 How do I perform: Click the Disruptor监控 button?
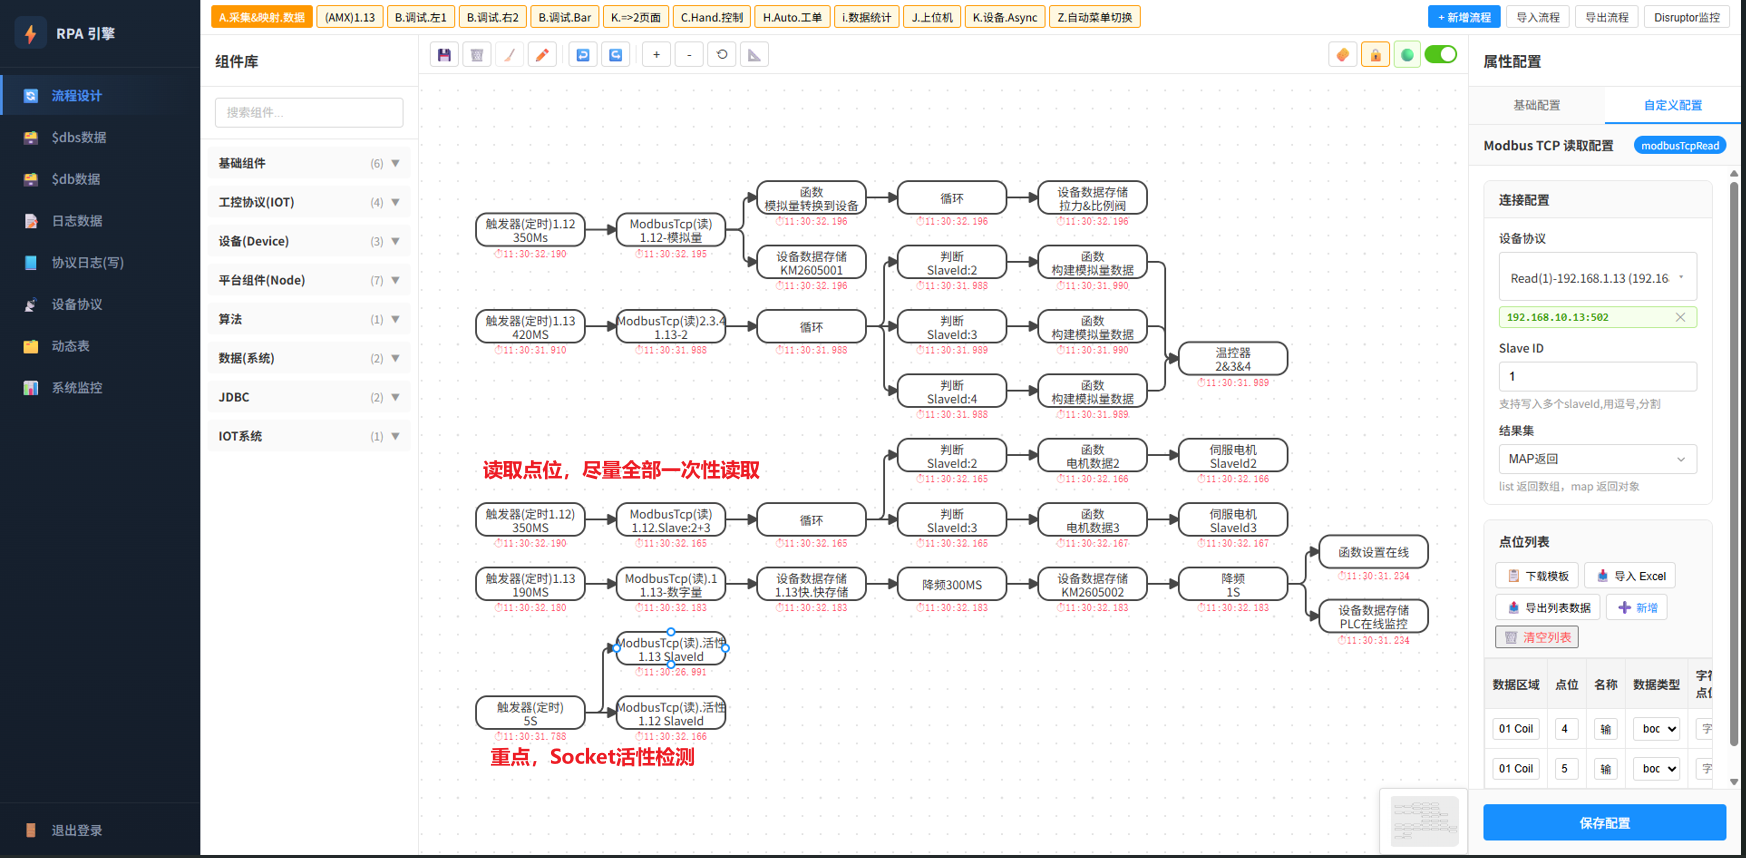[x=1687, y=17]
